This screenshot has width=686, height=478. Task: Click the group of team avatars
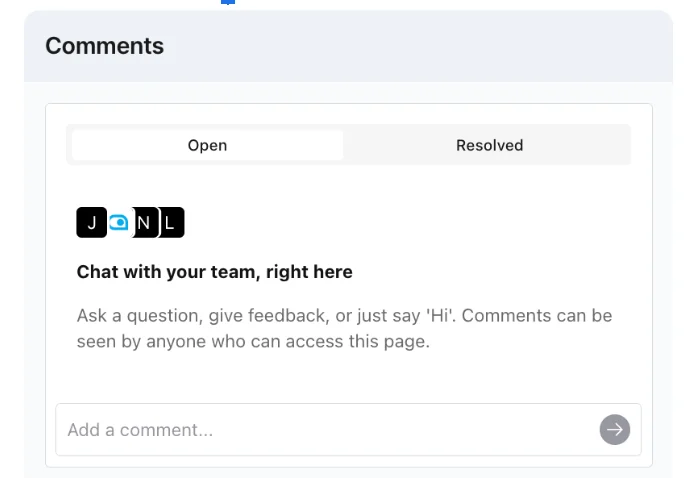[x=131, y=223]
